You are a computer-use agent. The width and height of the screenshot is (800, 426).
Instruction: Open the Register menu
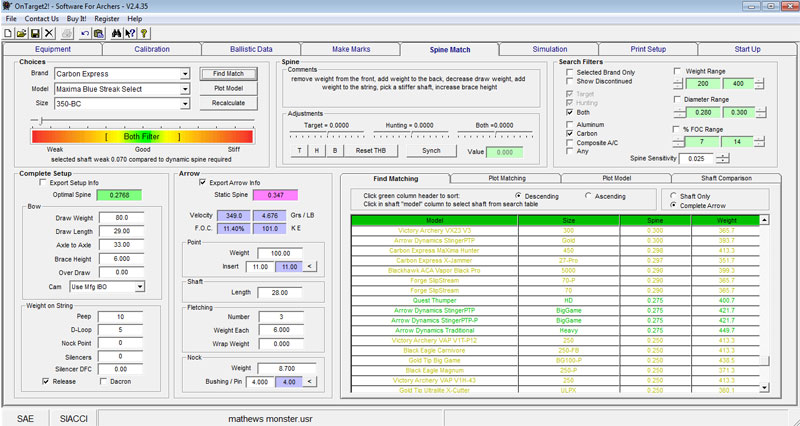point(107,18)
